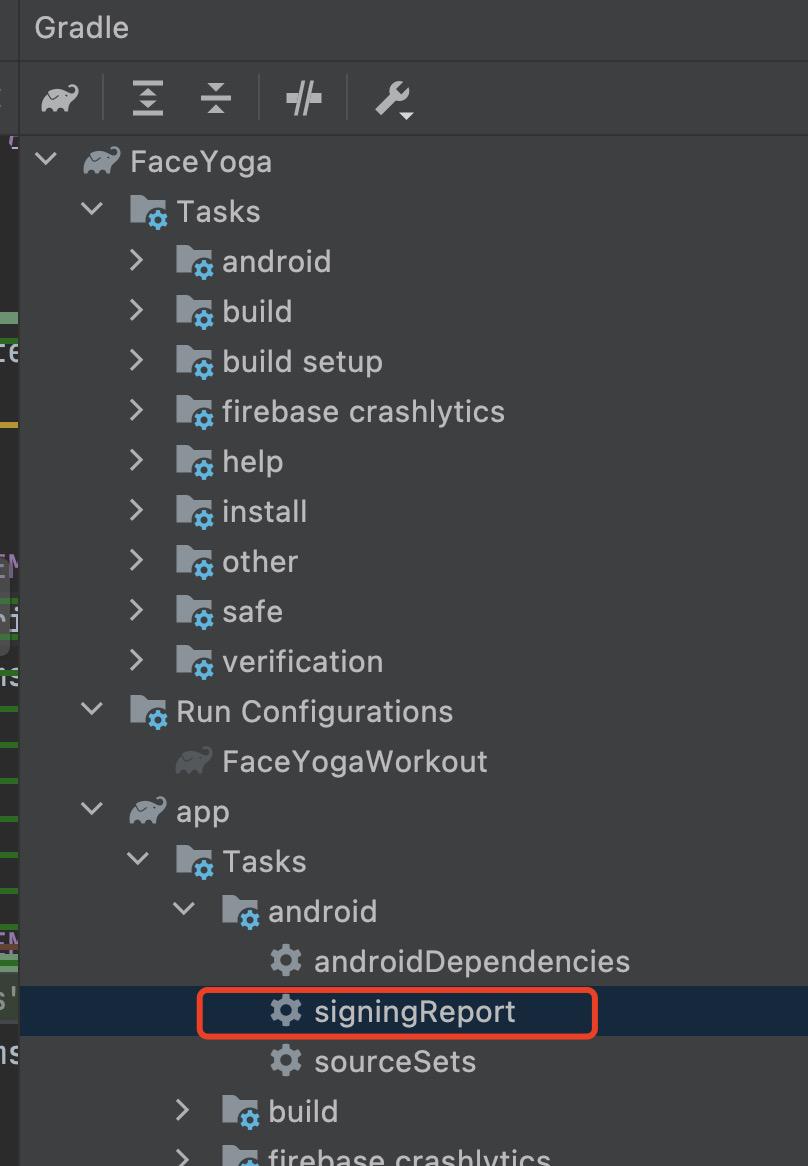
Task: Collapse all Gradle tree nodes
Action: tap(216, 98)
